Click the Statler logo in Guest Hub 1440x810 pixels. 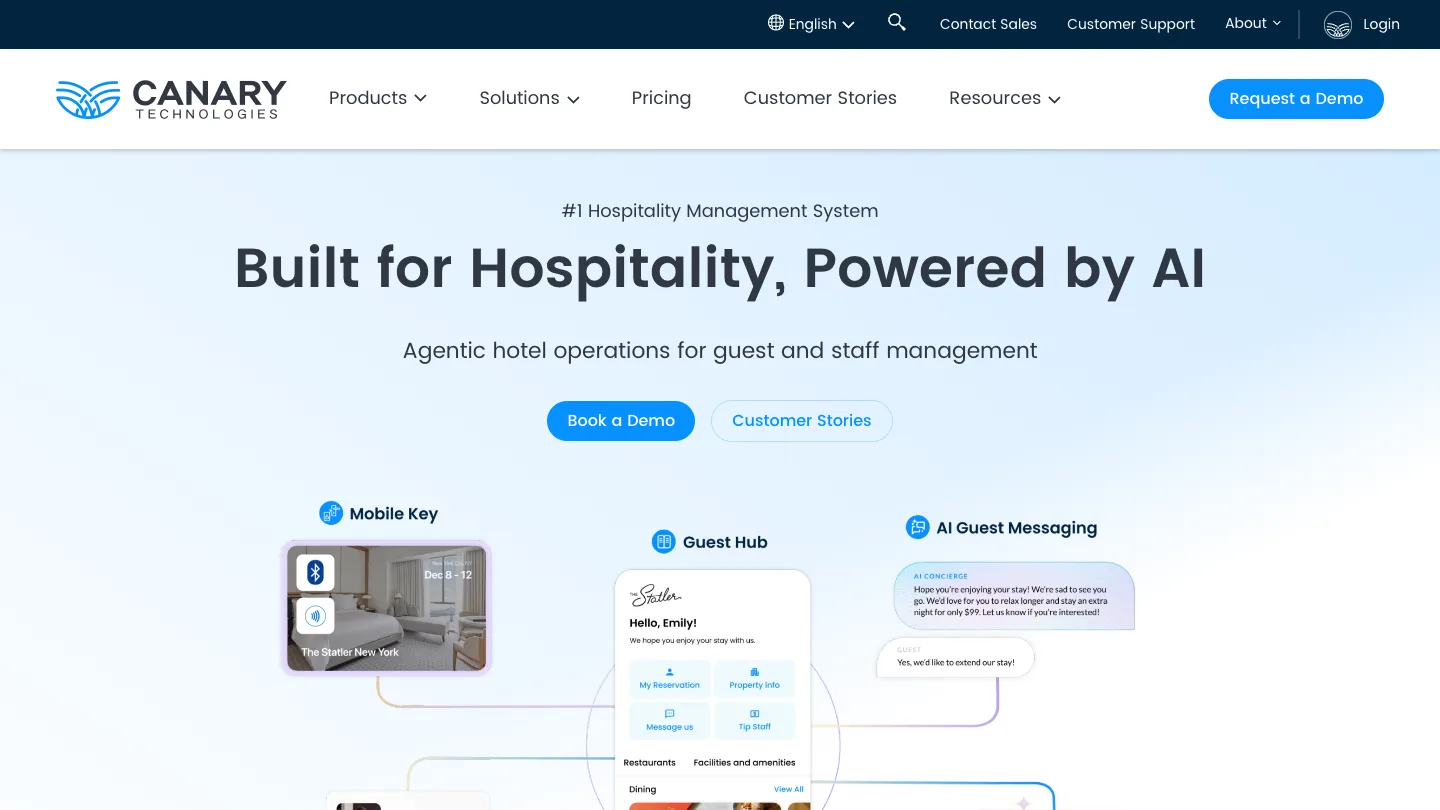(655, 596)
